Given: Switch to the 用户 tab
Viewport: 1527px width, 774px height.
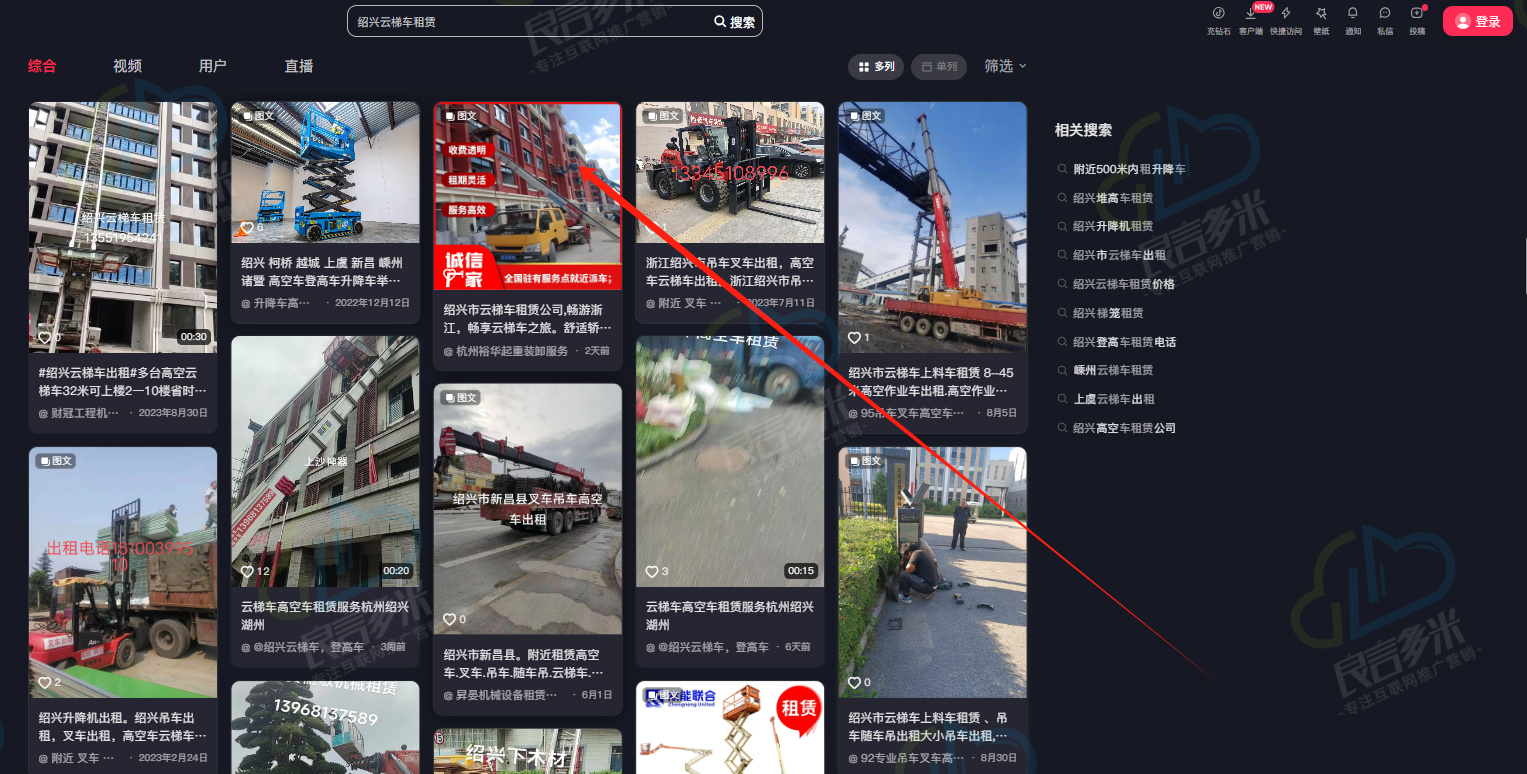Looking at the screenshot, I should pos(212,66).
